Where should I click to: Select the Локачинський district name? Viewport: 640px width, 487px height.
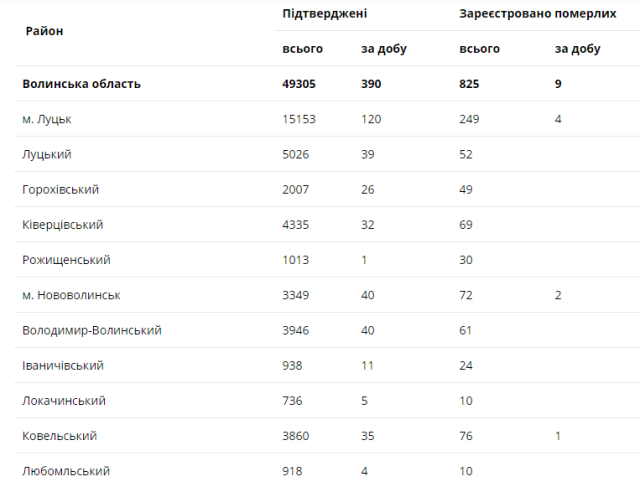click(63, 401)
